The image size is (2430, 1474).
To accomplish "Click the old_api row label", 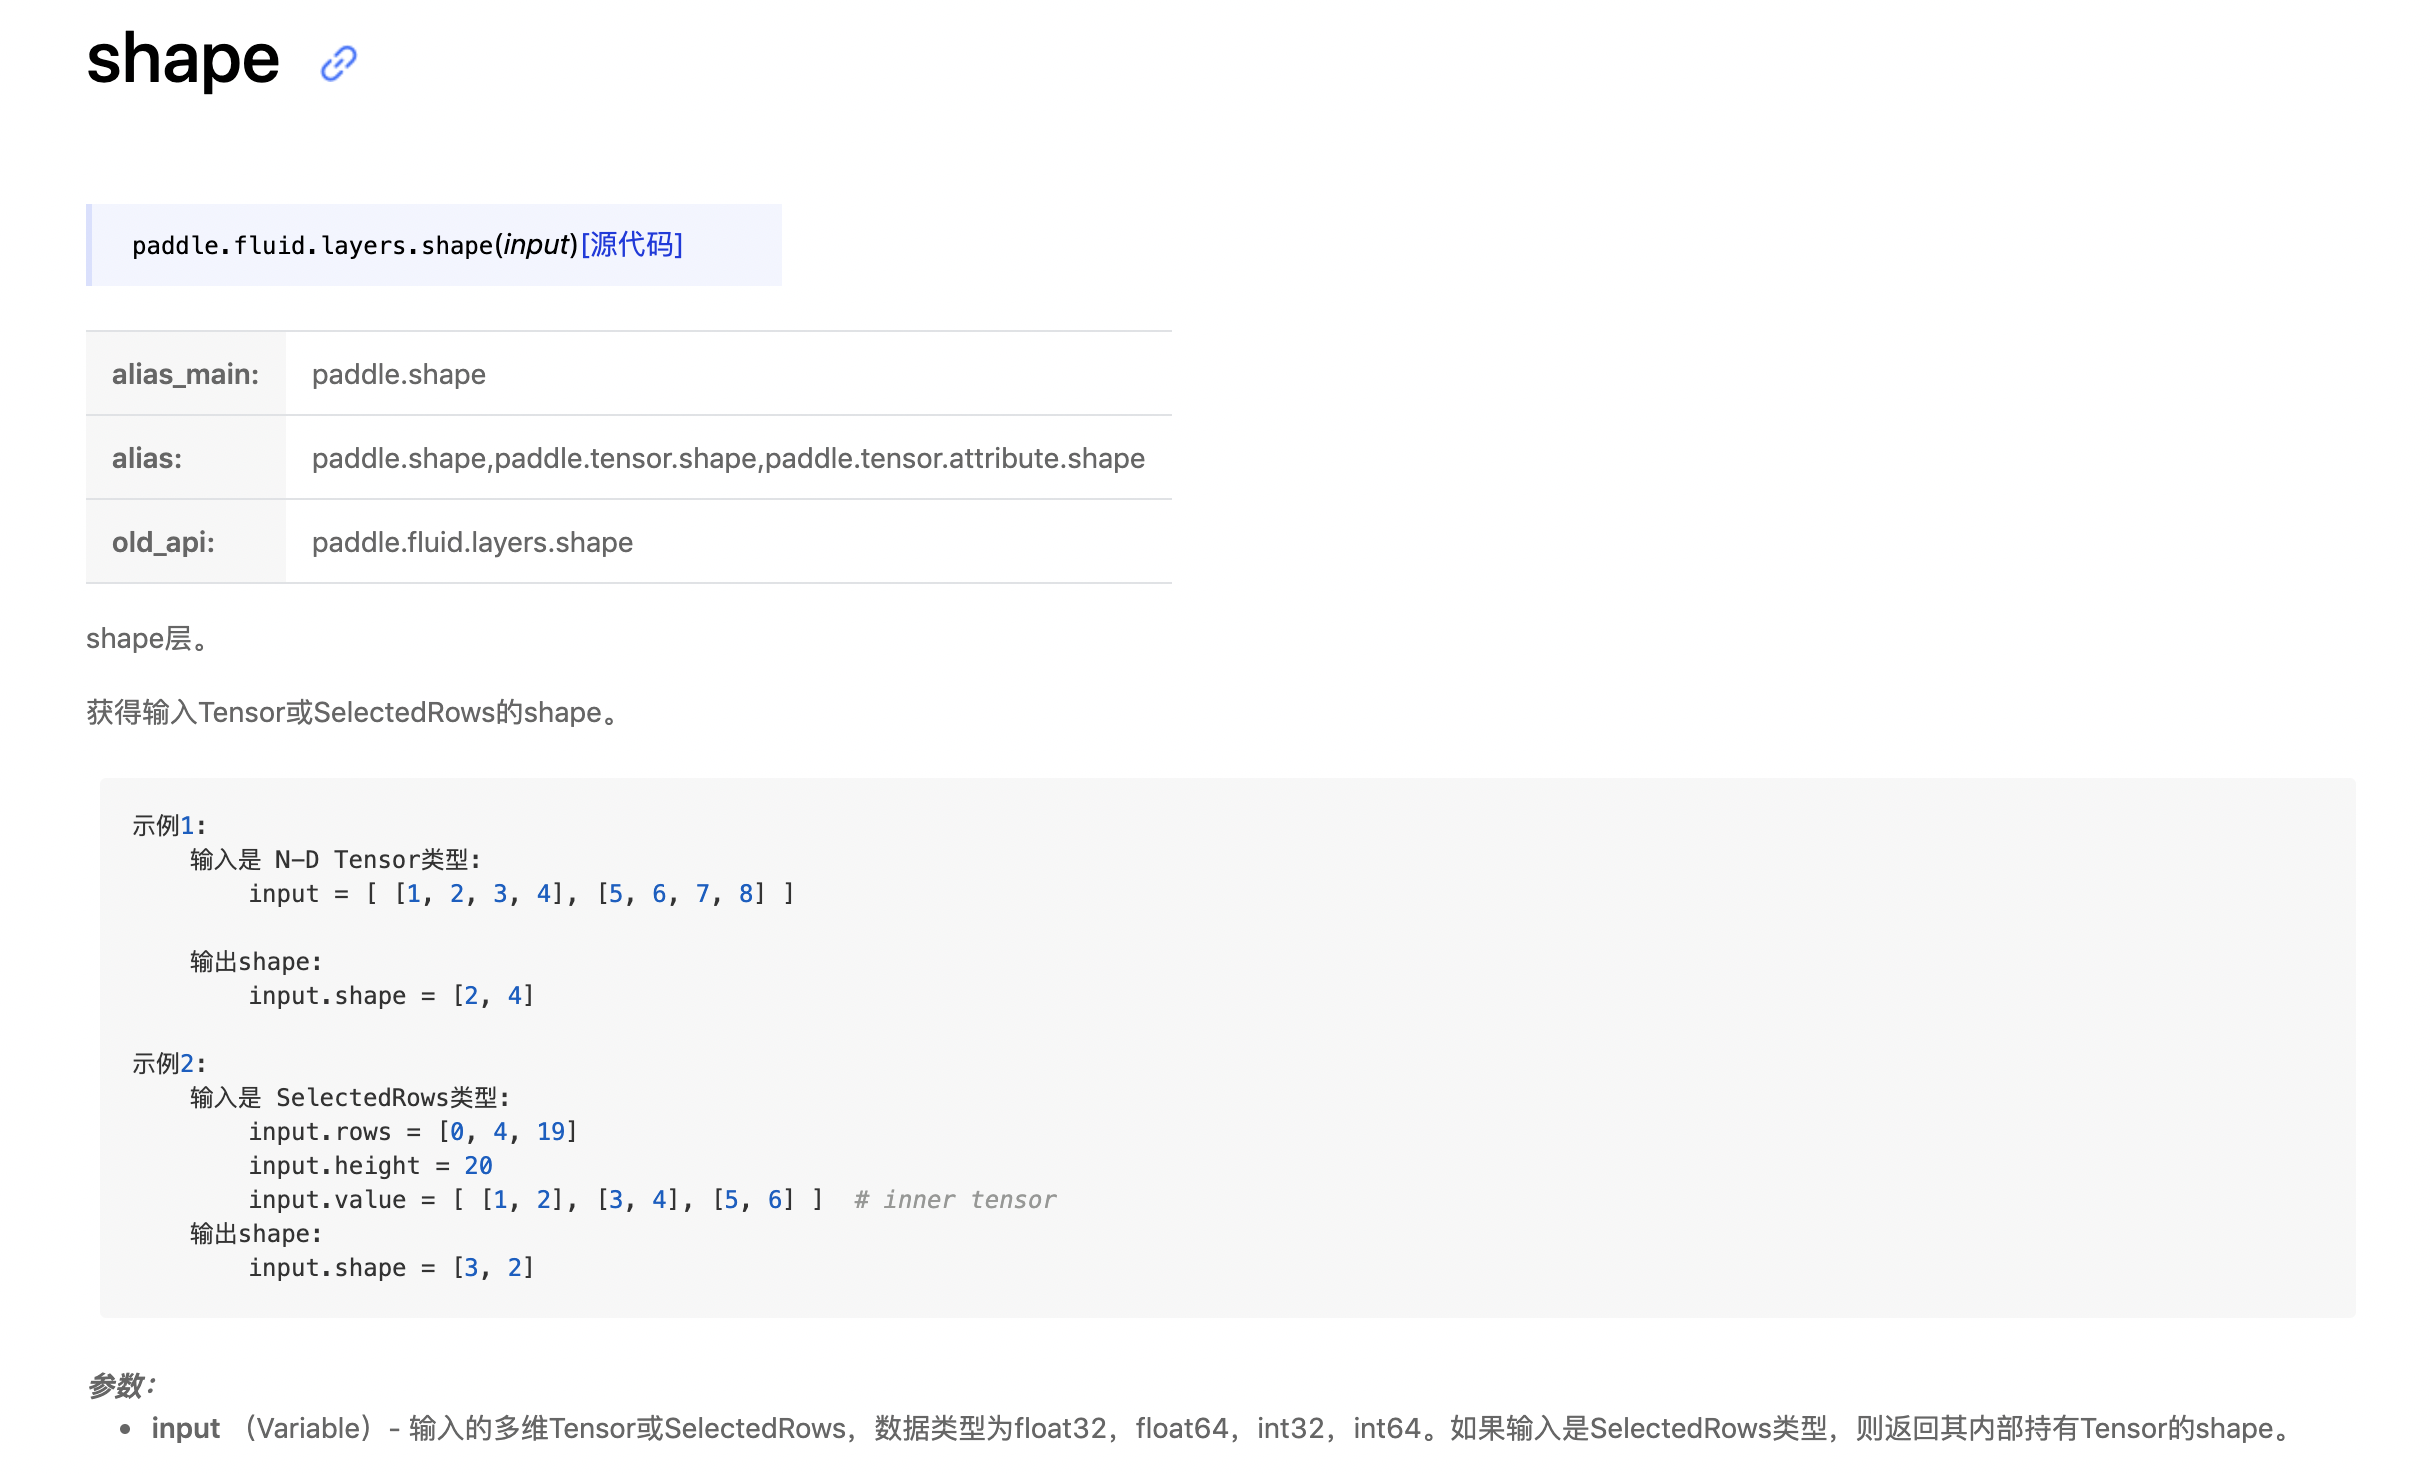I will tap(163, 542).
